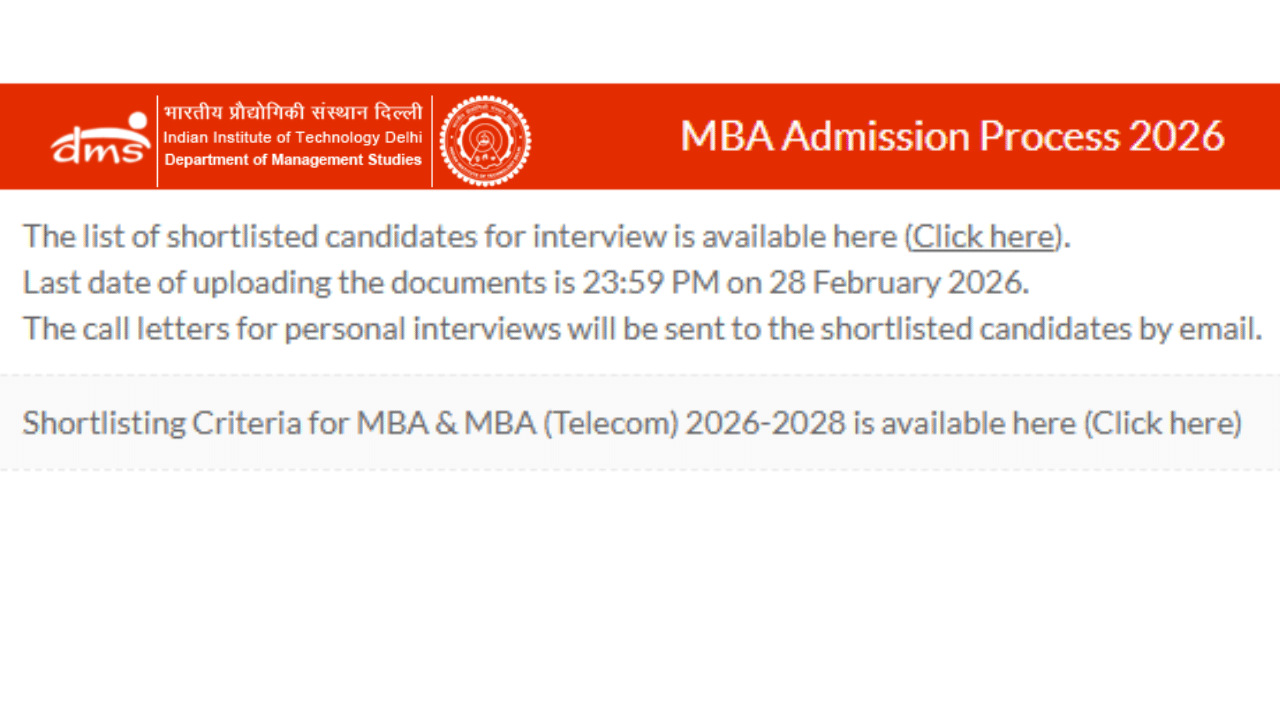Click the Hindi institute name text in header
Viewport: 1280px width, 720px height.
tap(294, 112)
